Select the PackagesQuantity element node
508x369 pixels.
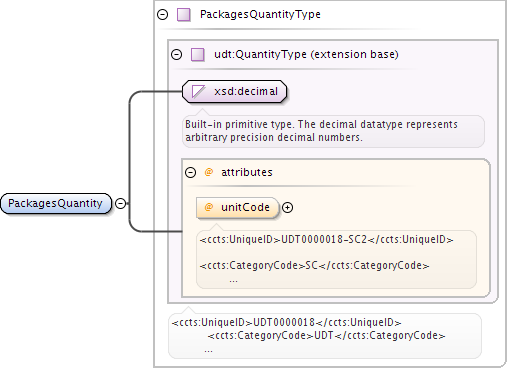point(56,203)
